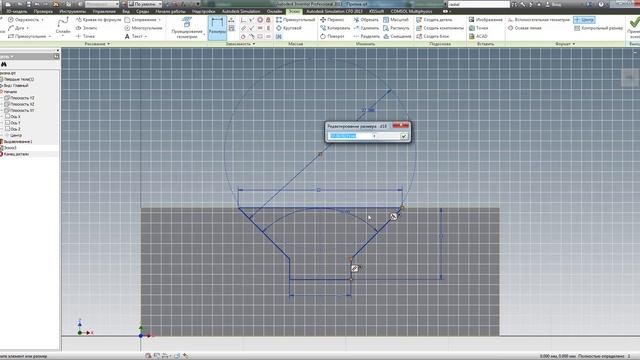Select Вид: Главный in model browser
640x360 pixels.
click(15, 85)
